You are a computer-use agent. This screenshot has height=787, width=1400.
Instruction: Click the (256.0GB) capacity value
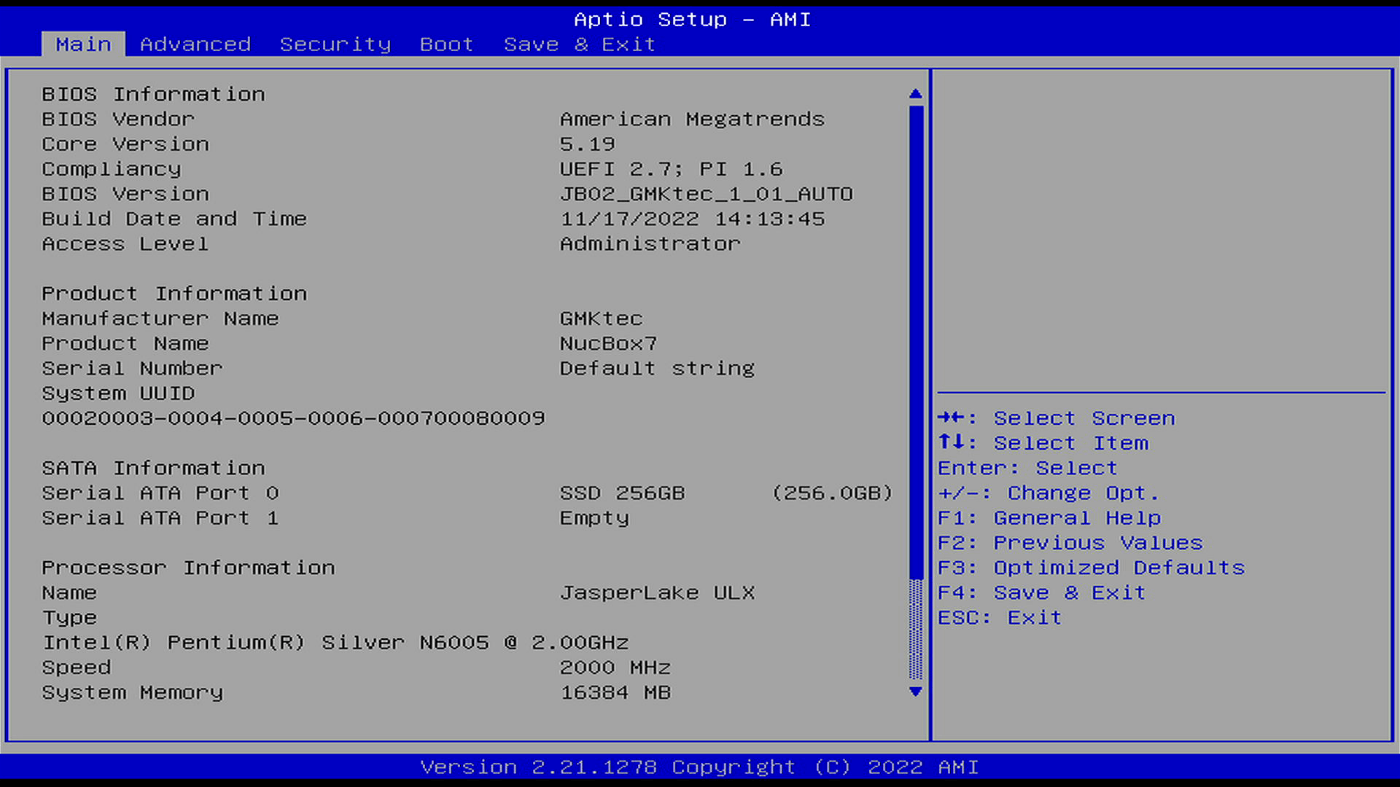pos(832,493)
